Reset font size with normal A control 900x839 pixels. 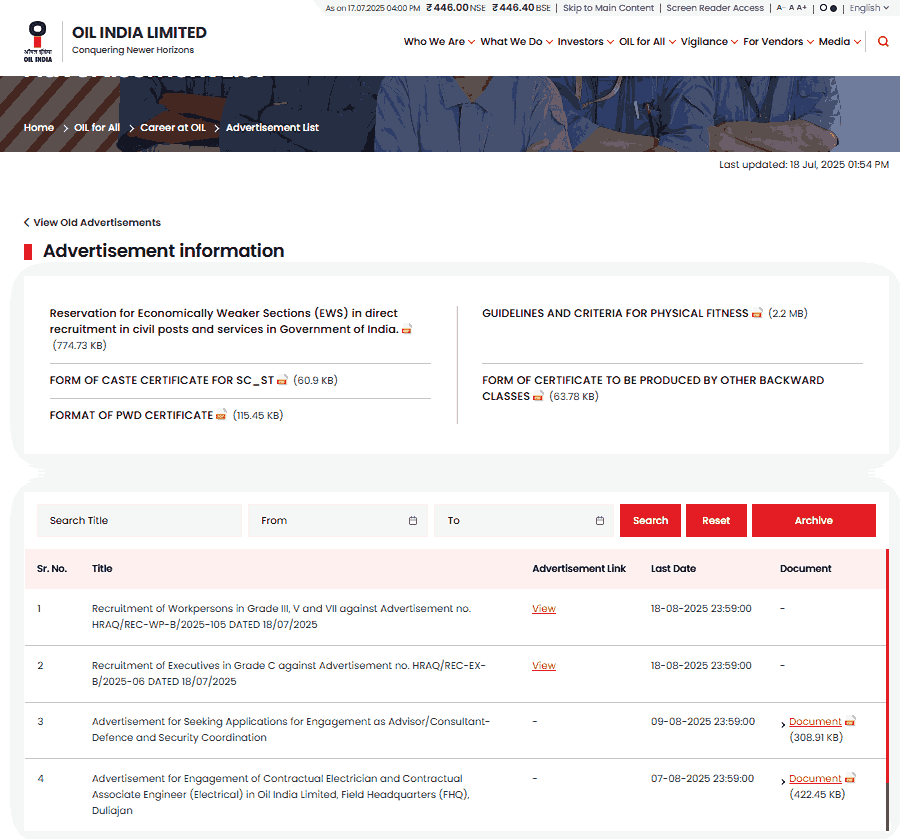792,8
